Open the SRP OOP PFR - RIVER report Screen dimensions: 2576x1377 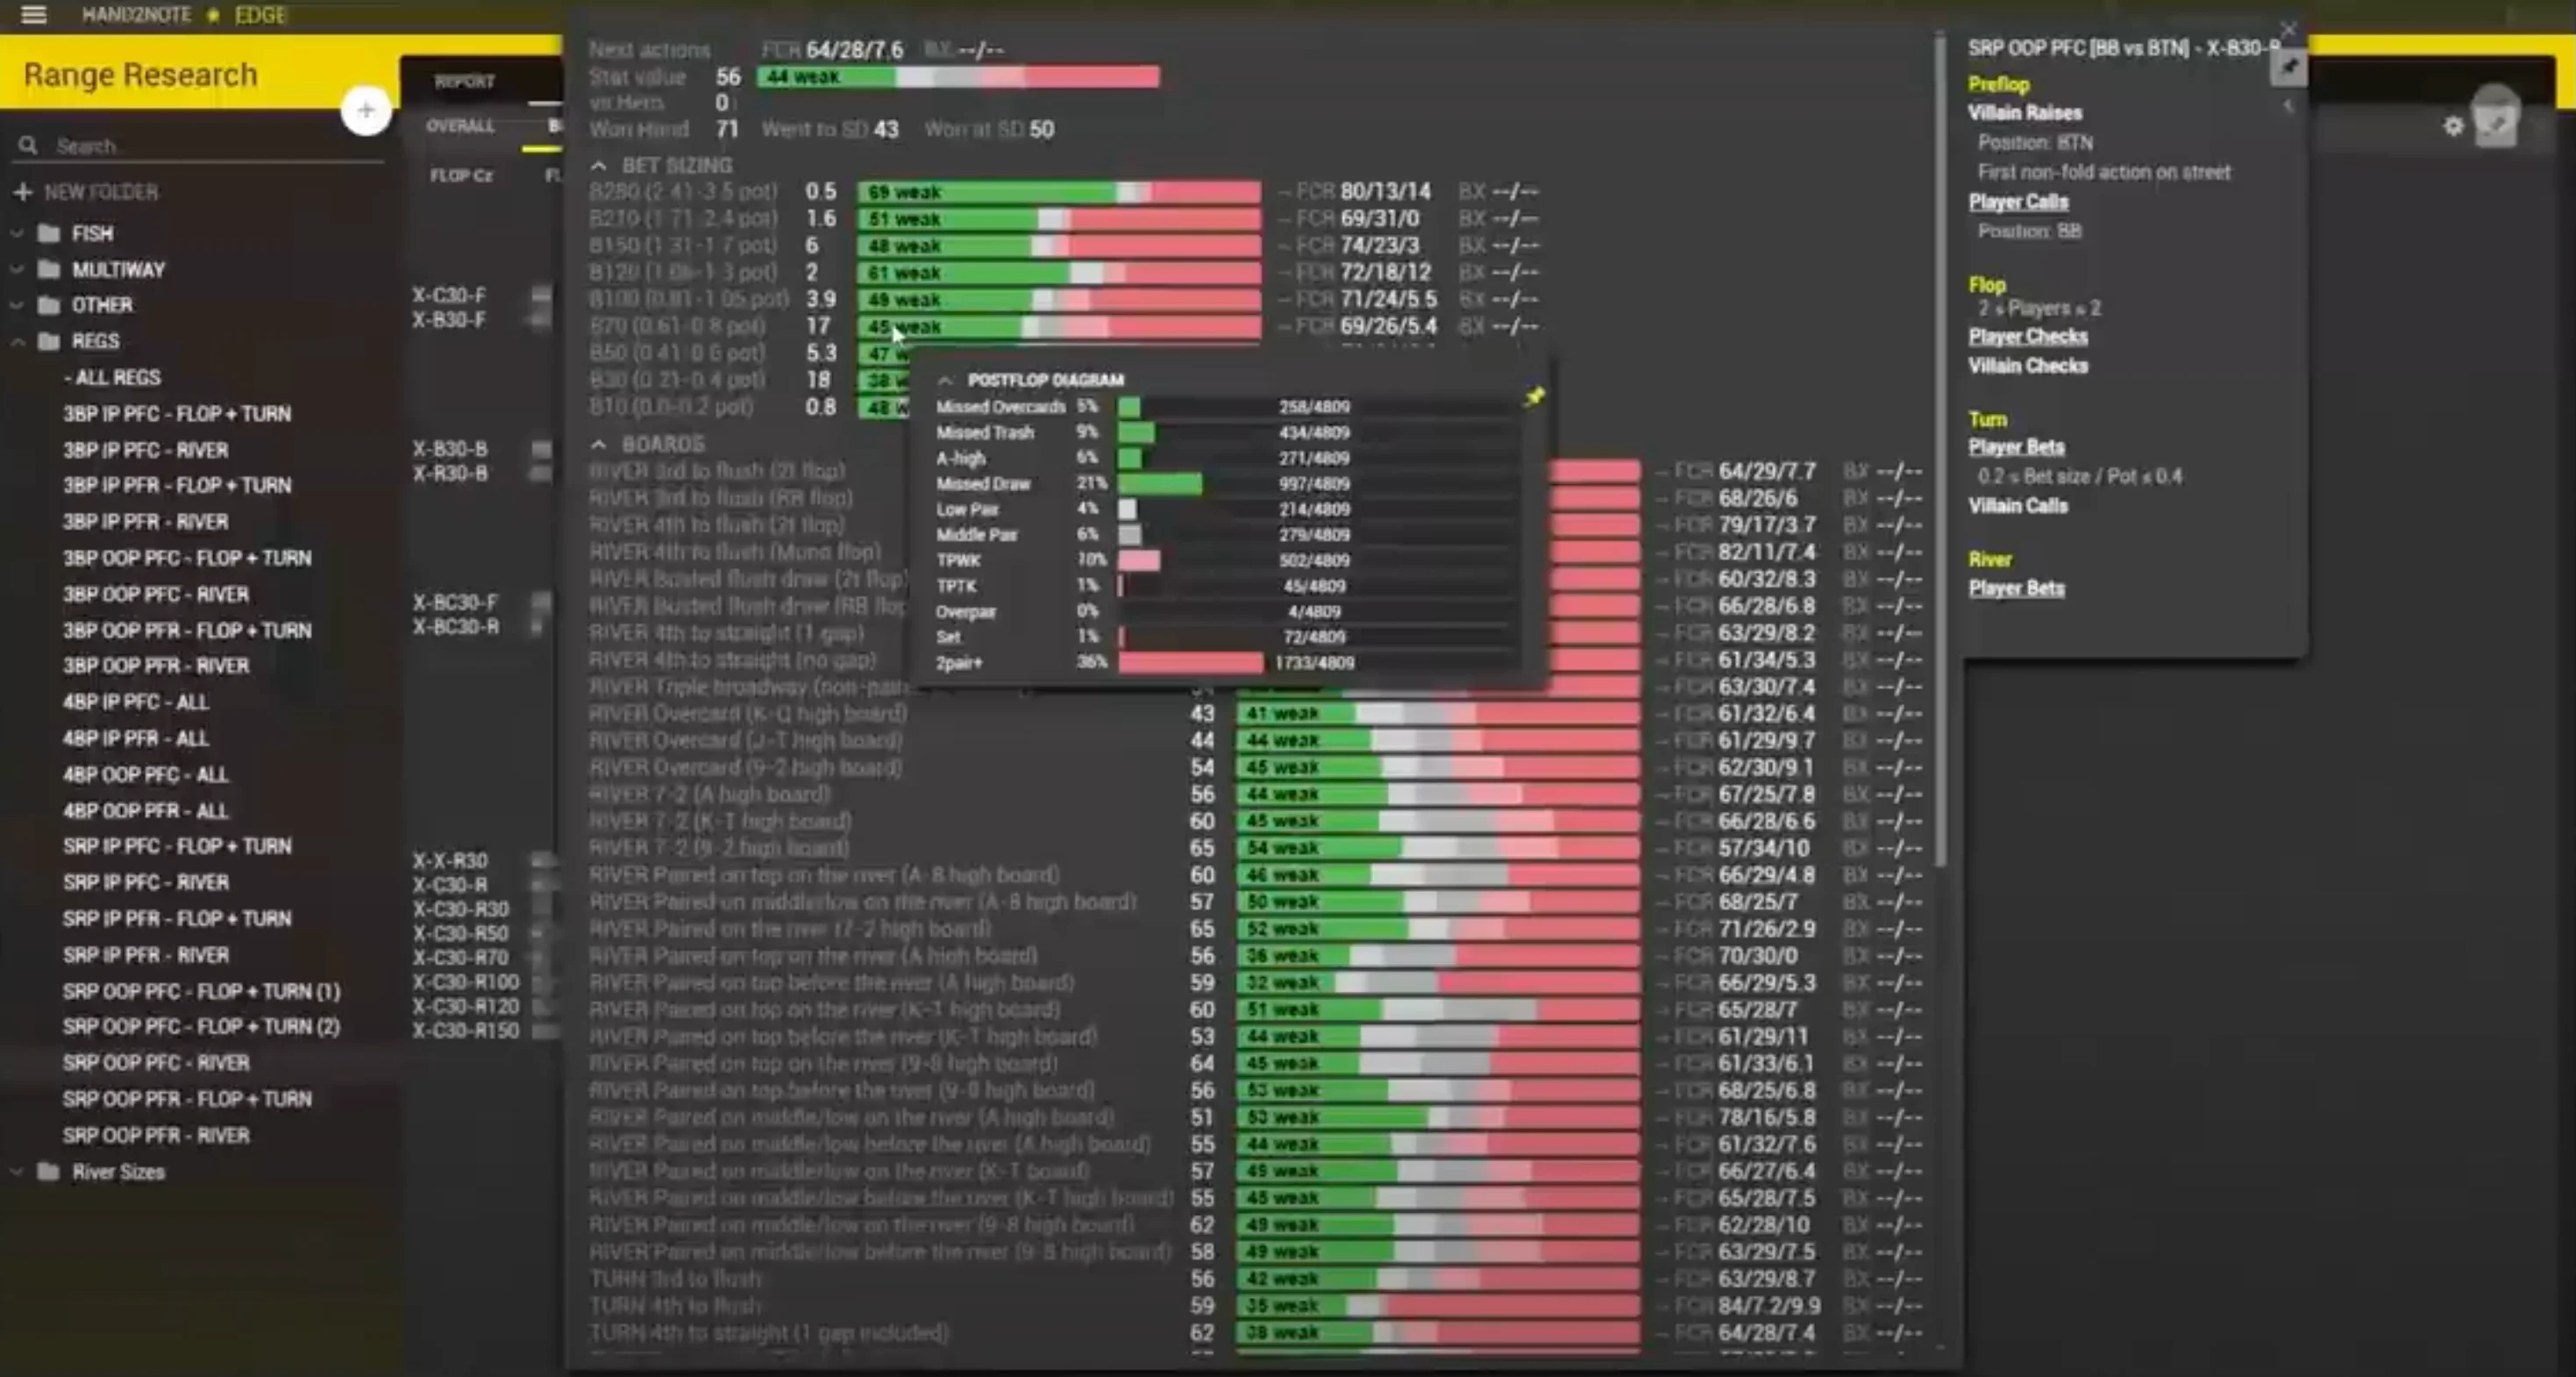coord(156,1135)
